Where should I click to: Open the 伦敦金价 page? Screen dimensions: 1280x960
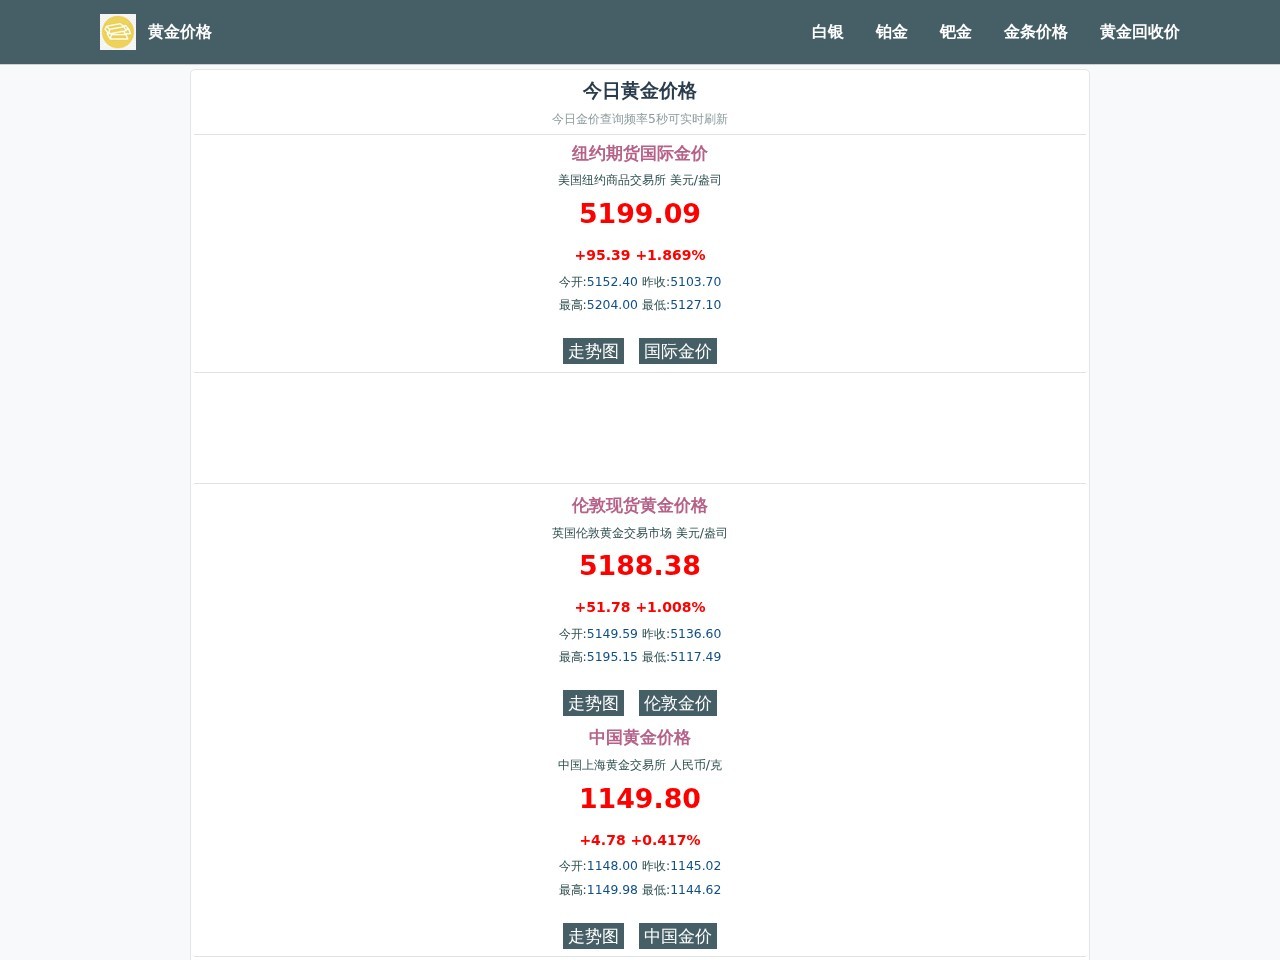pyautogui.click(x=677, y=703)
